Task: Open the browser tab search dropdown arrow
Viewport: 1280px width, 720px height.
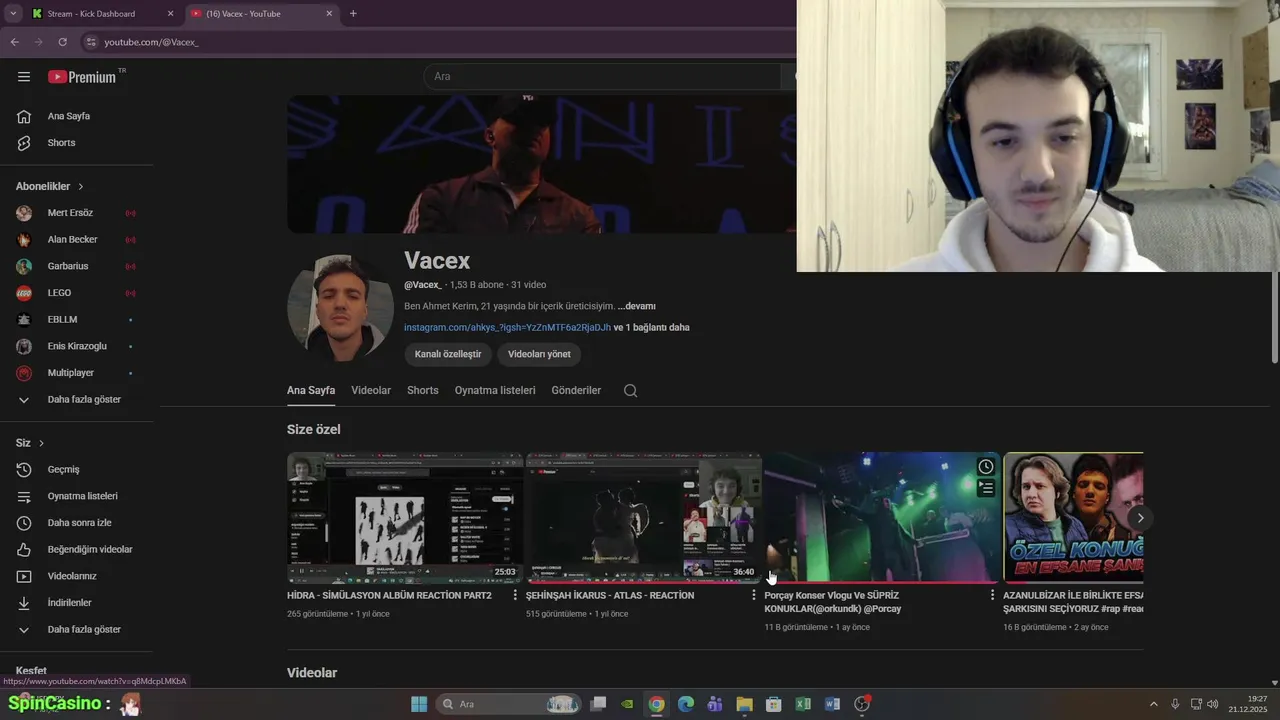Action: click(x=13, y=14)
